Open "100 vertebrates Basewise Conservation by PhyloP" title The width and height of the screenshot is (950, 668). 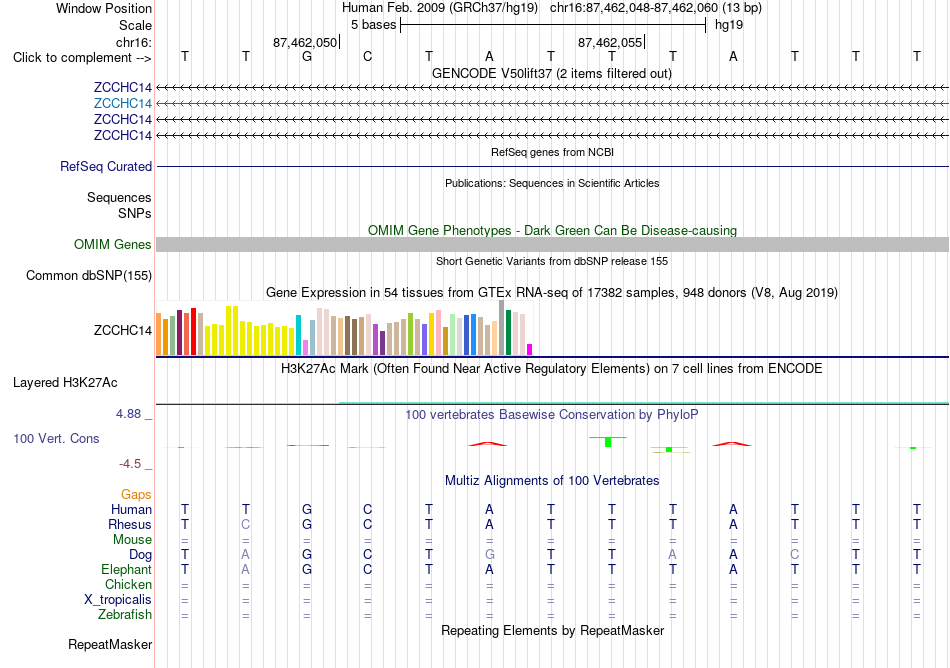(551, 415)
